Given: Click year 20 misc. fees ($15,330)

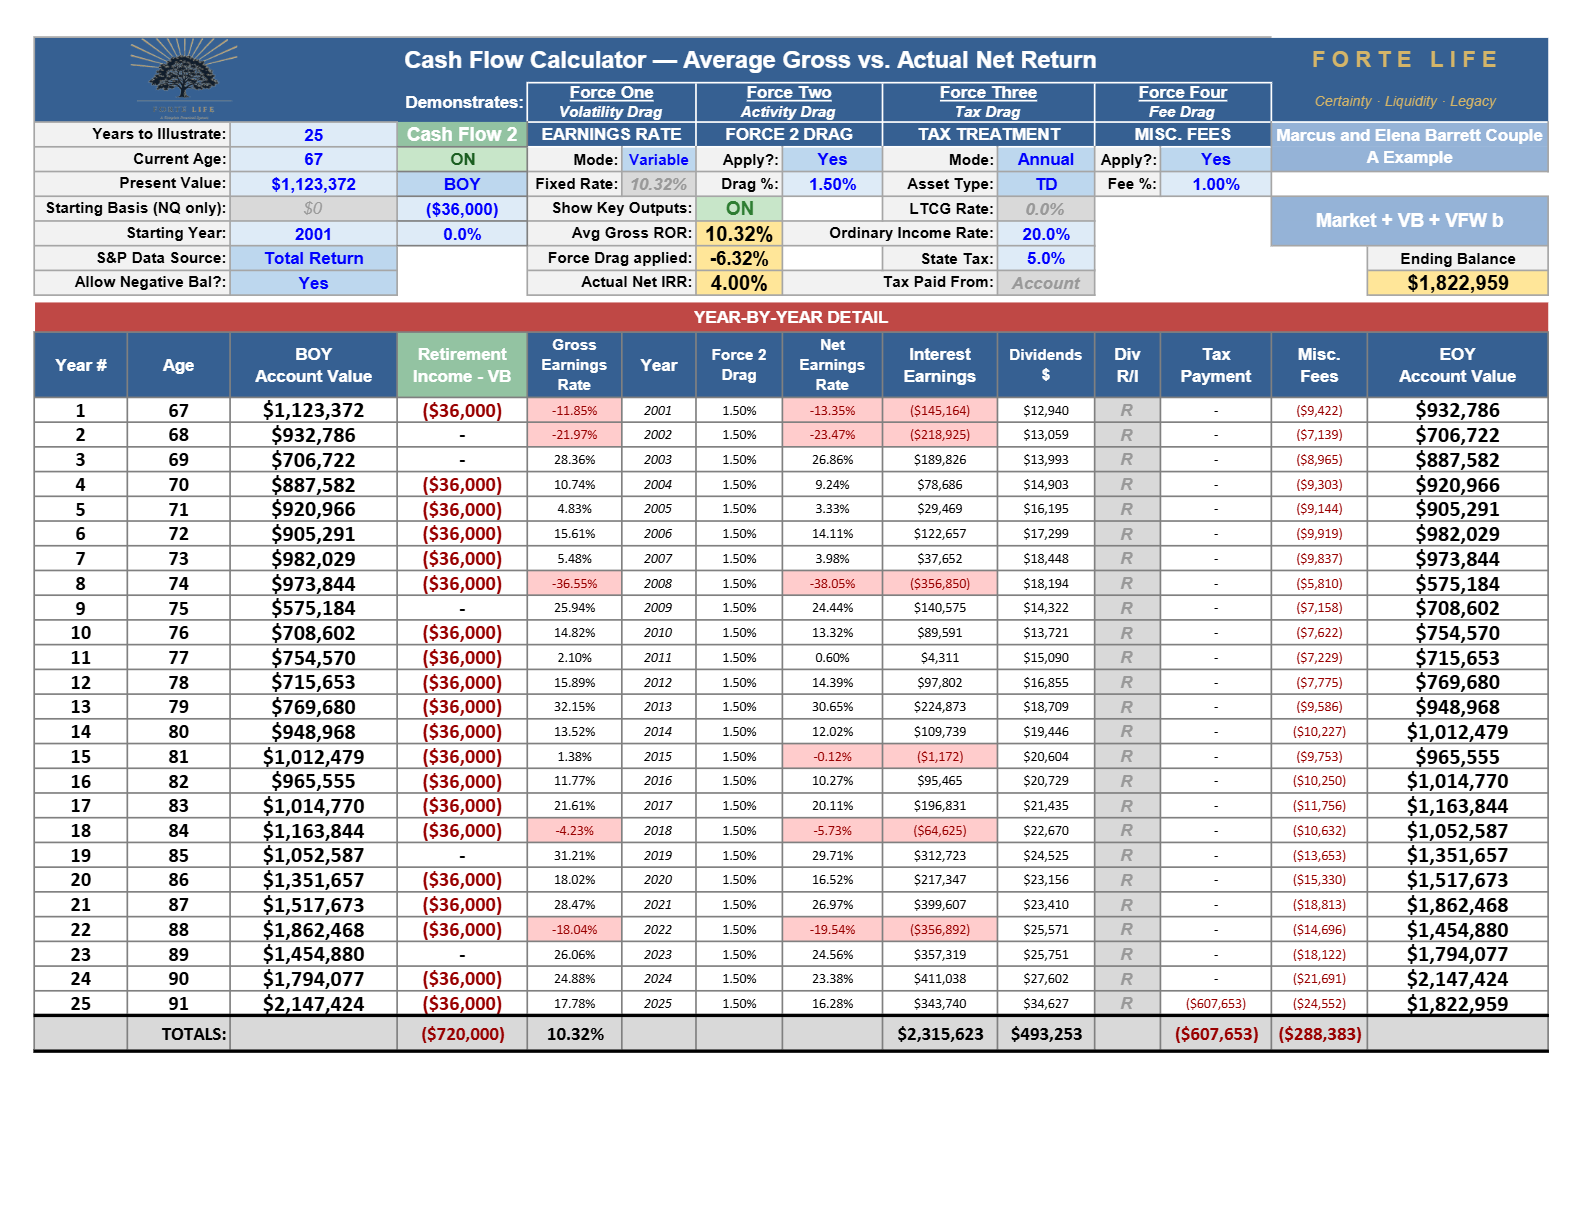Looking at the screenshot, I should point(1319,880).
